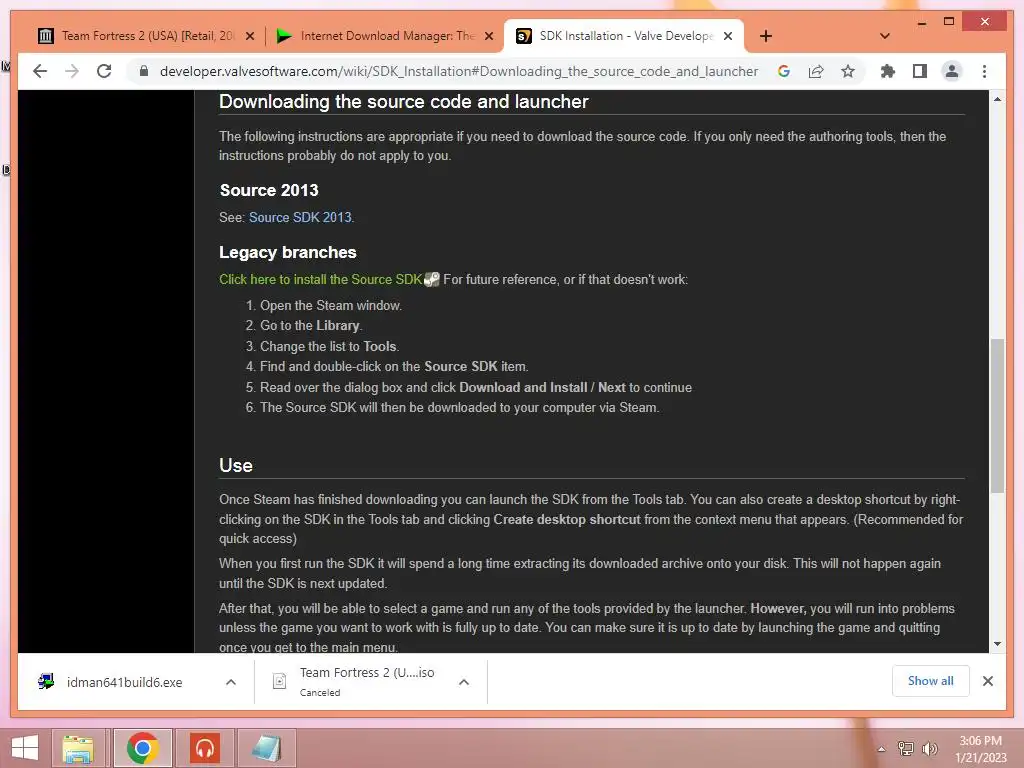Open the Source SDK 2013 link

pos(300,217)
